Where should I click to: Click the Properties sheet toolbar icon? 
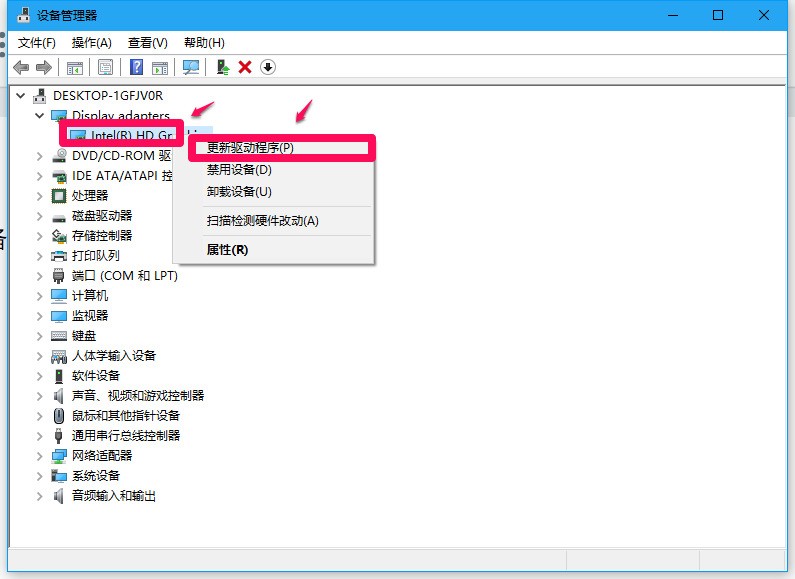[105, 67]
